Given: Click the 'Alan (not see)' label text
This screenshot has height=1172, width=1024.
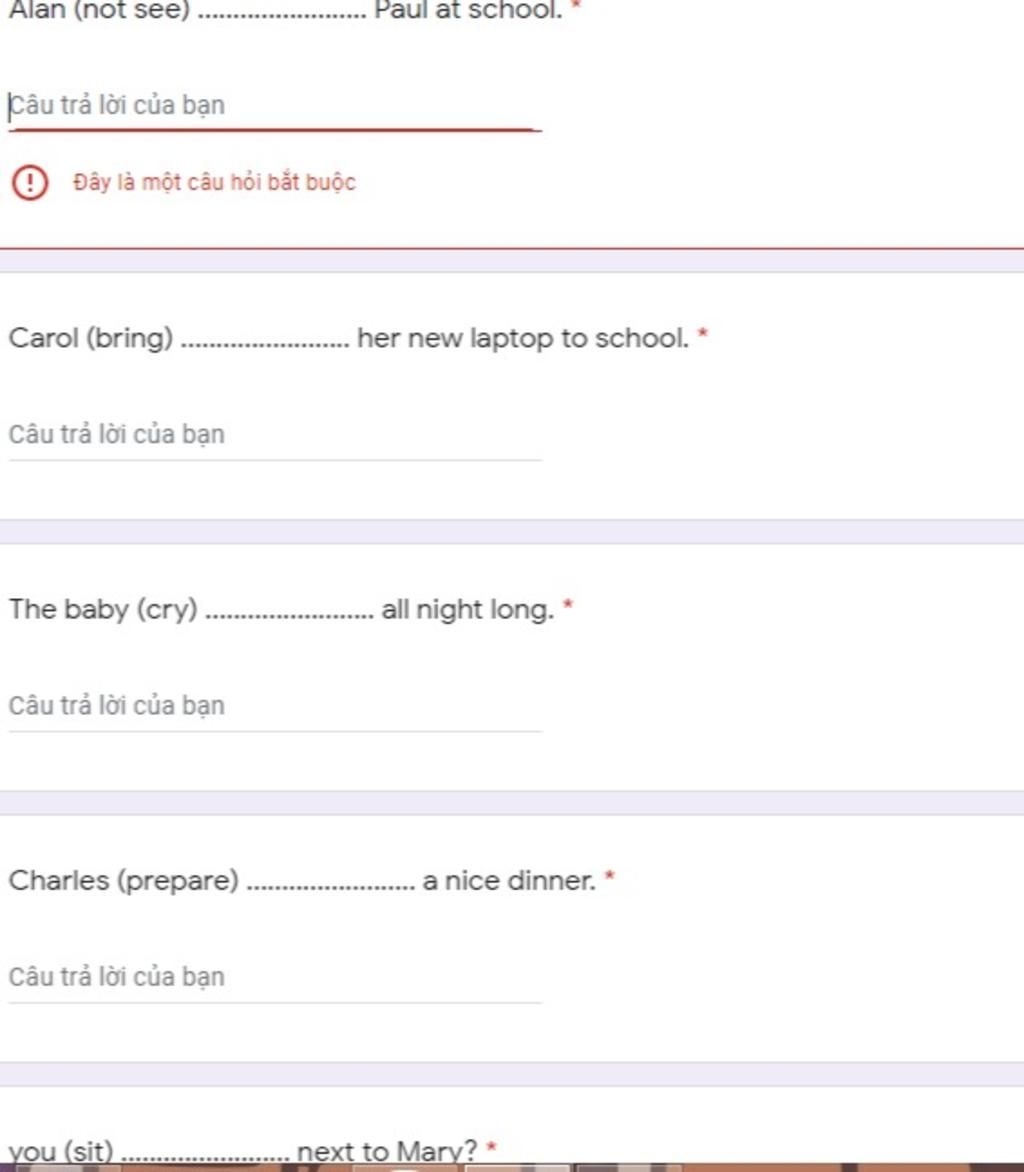Looking at the screenshot, I should [x=99, y=11].
